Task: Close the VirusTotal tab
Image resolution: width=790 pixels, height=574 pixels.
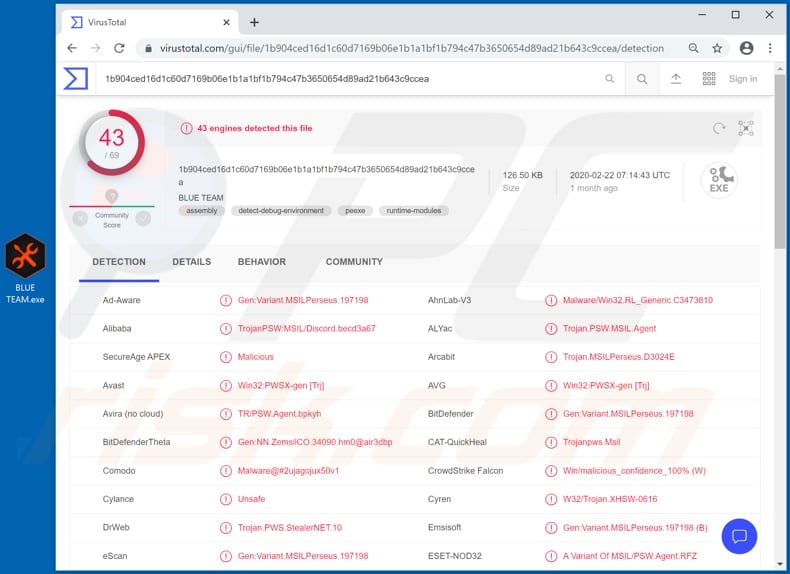Action: [227, 22]
